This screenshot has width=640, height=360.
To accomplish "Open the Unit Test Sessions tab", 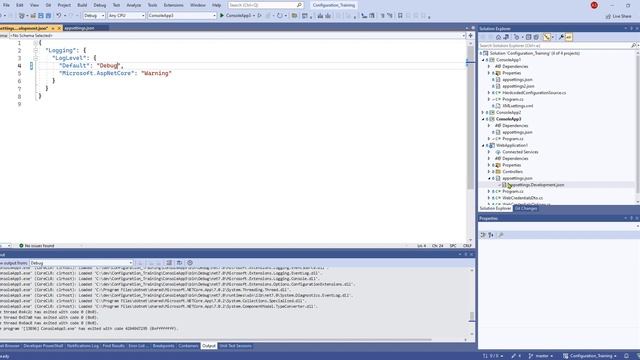I will point(236,346).
